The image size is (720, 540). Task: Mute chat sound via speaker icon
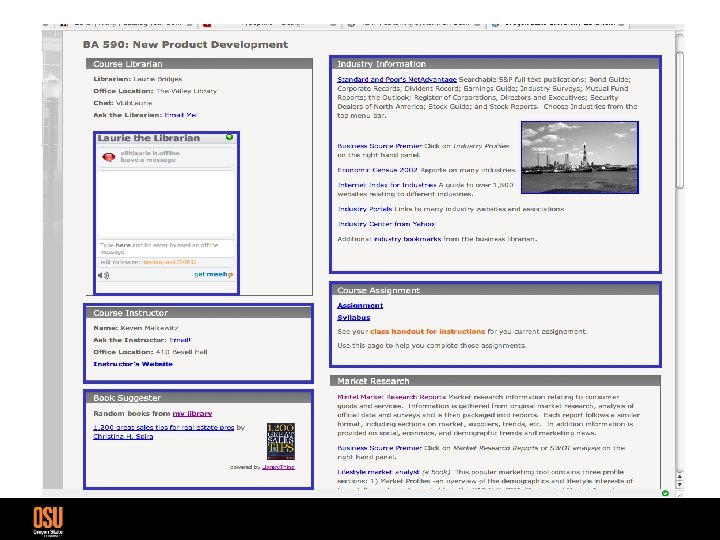click(103, 275)
